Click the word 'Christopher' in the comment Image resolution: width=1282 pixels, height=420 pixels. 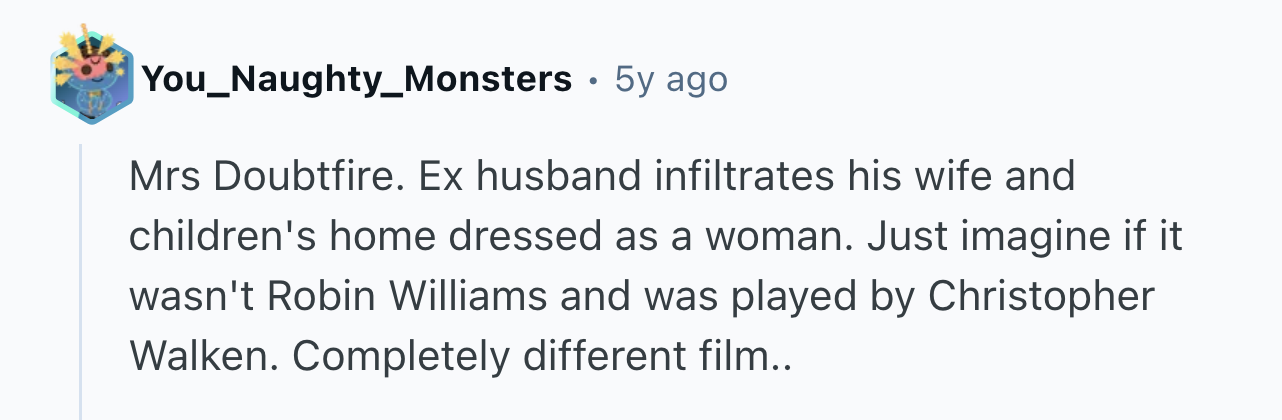[x=1041, y=298]
